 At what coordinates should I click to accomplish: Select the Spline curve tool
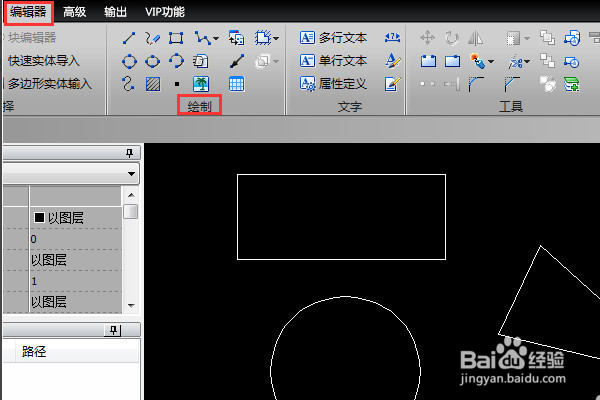point(128,84)
